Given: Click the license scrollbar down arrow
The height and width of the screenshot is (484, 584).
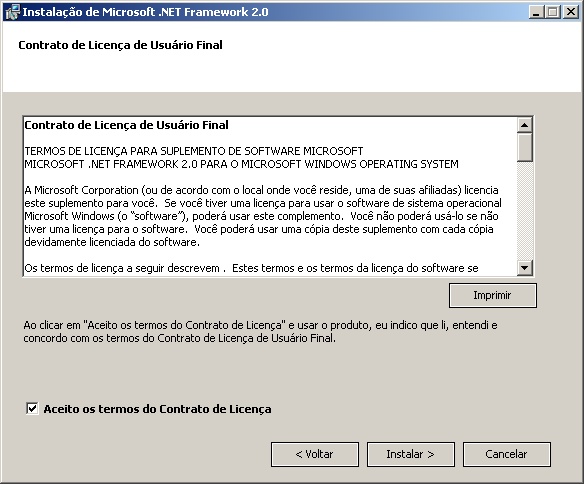Looking at the screenshot, I should click(525, 267).
